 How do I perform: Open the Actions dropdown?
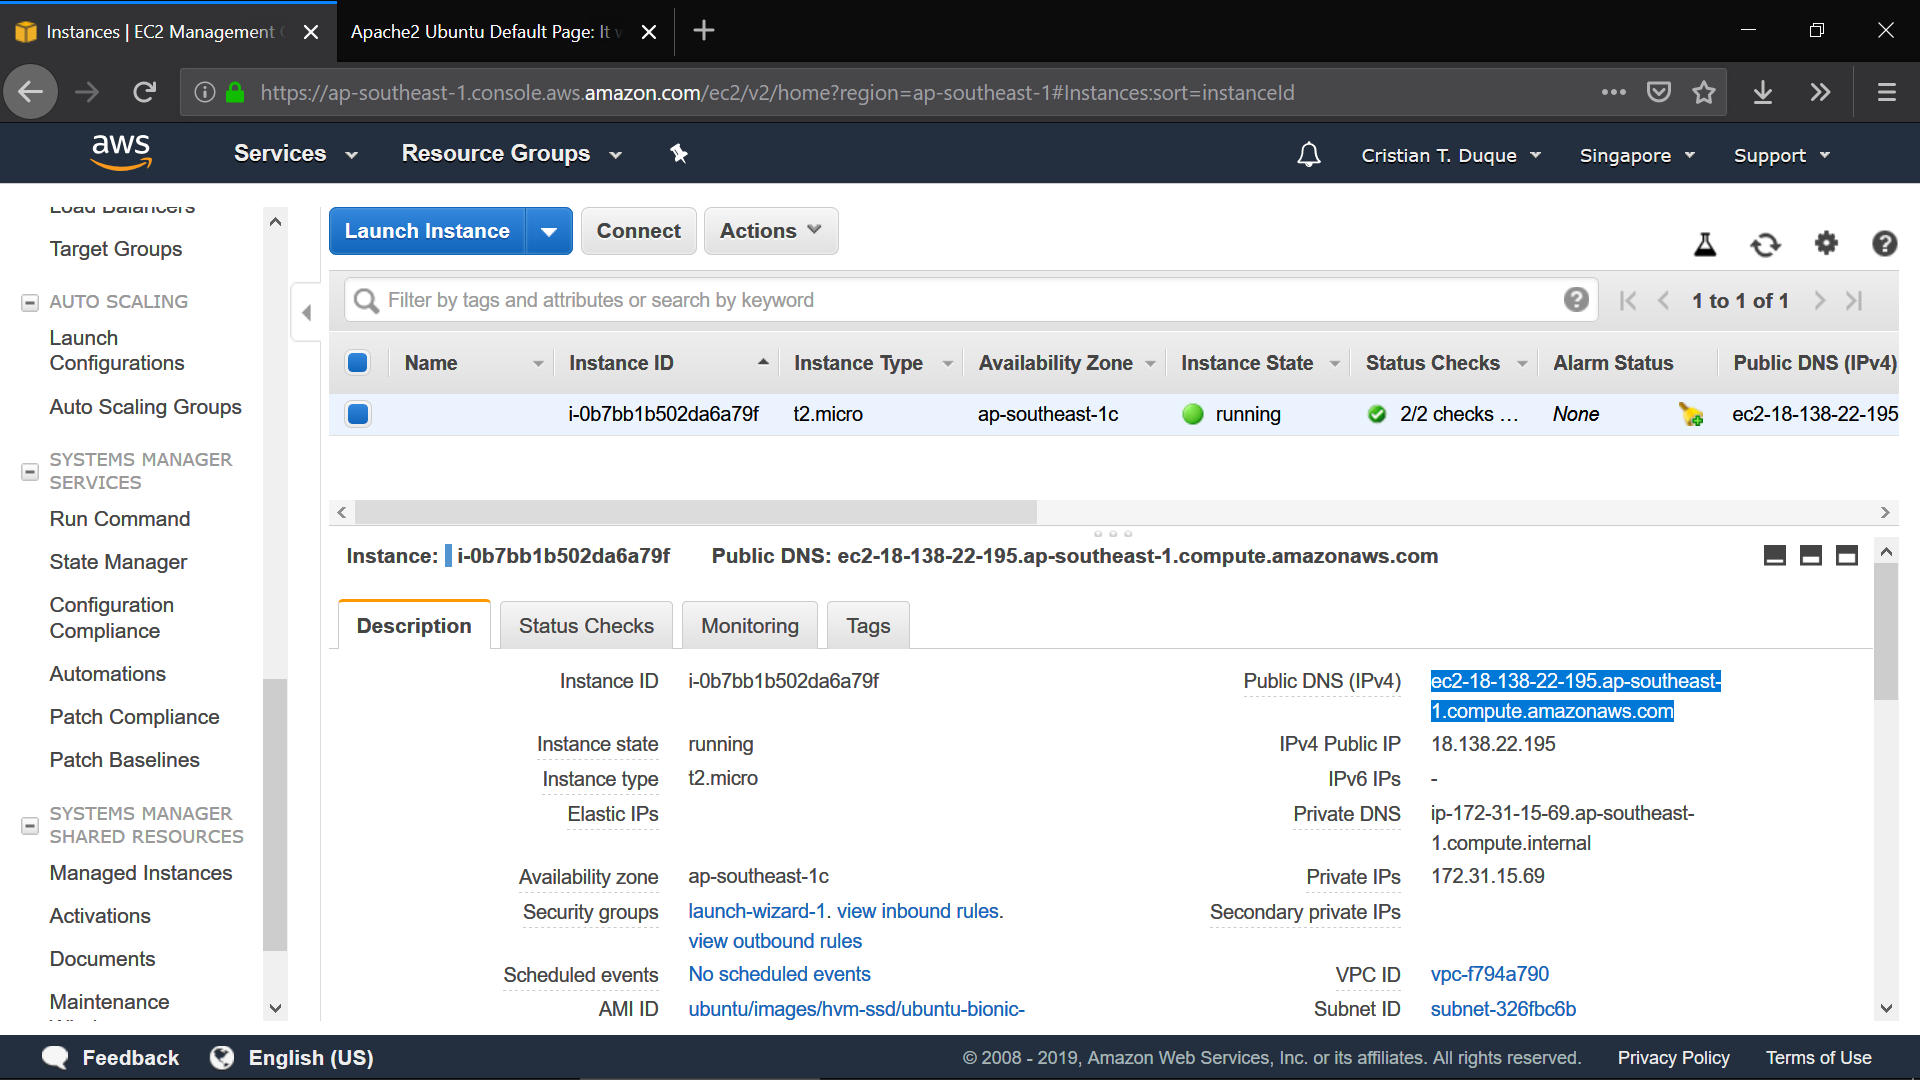(770, 231)
